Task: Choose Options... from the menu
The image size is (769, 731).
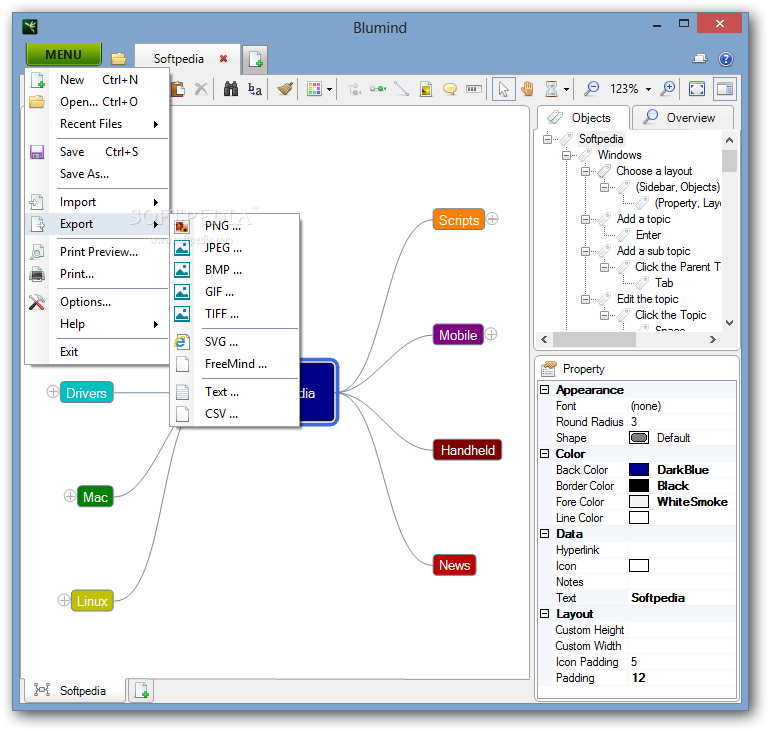Action: point(98,302)
